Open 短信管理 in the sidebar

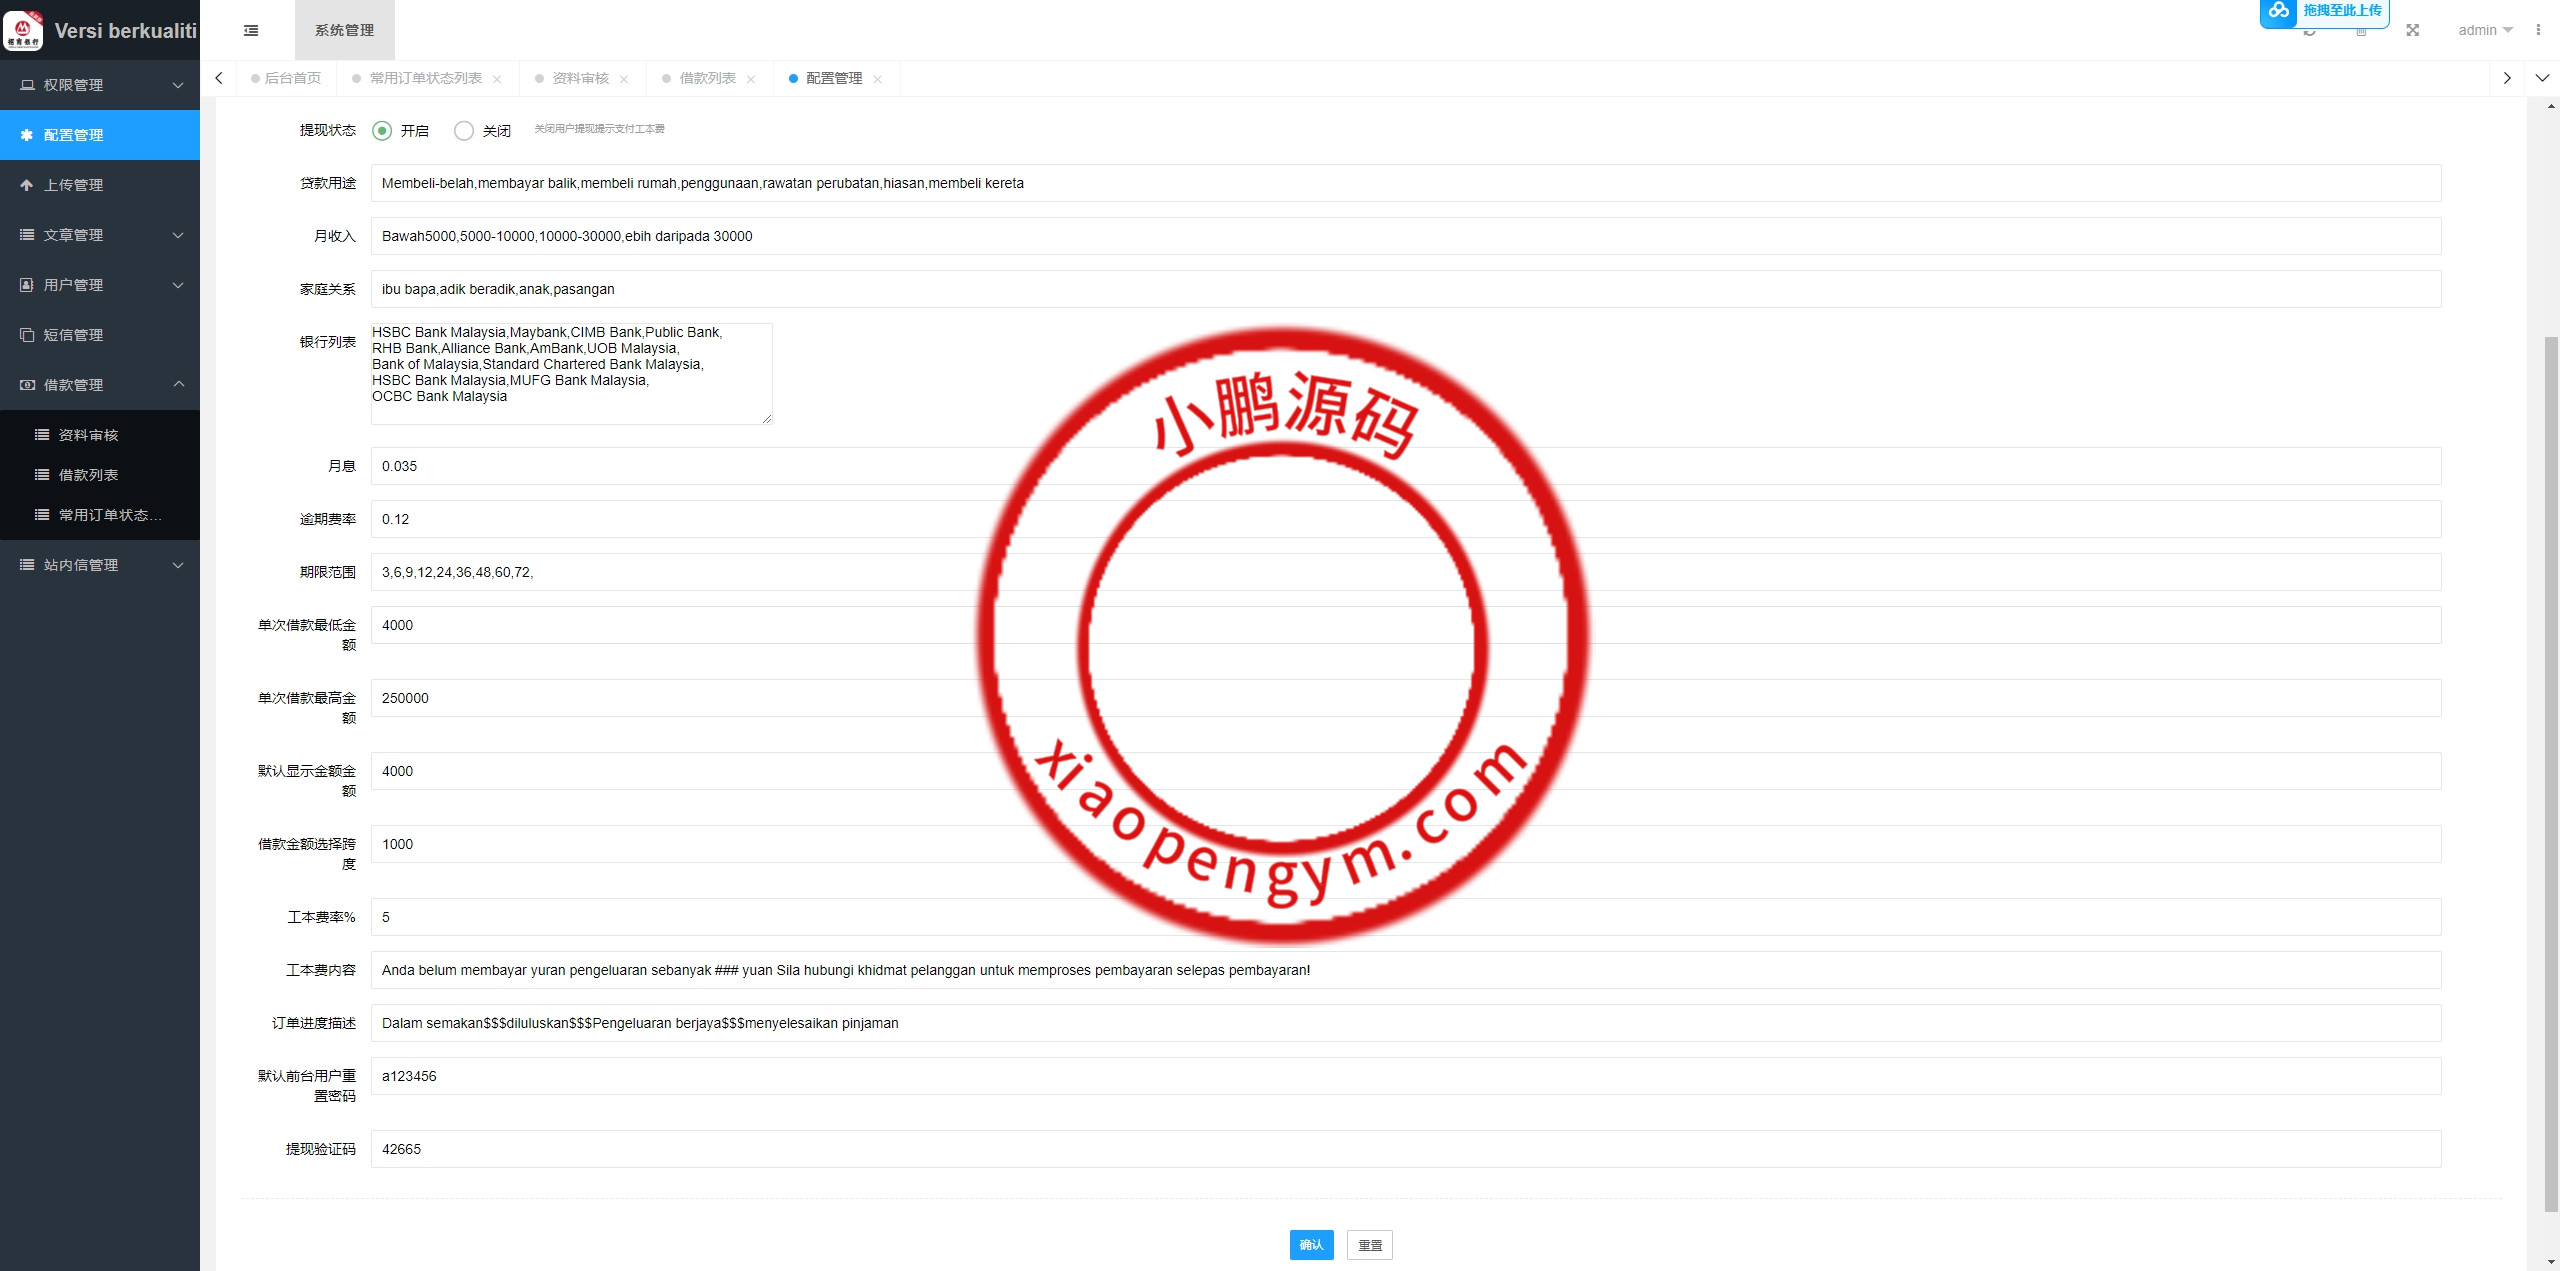click(73, 335)
